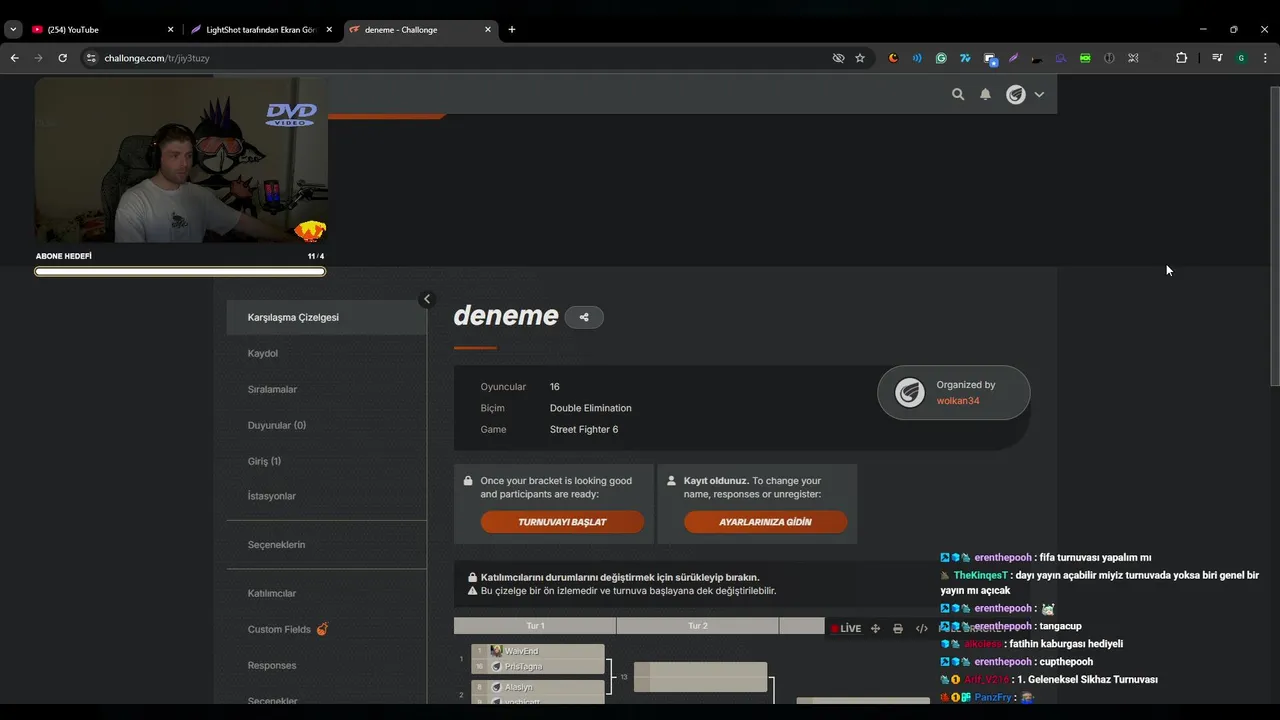Click the share icon next to the deneme title
Image resolution: width=1280 pixels, height=720 pixels.
click(584, 317)
